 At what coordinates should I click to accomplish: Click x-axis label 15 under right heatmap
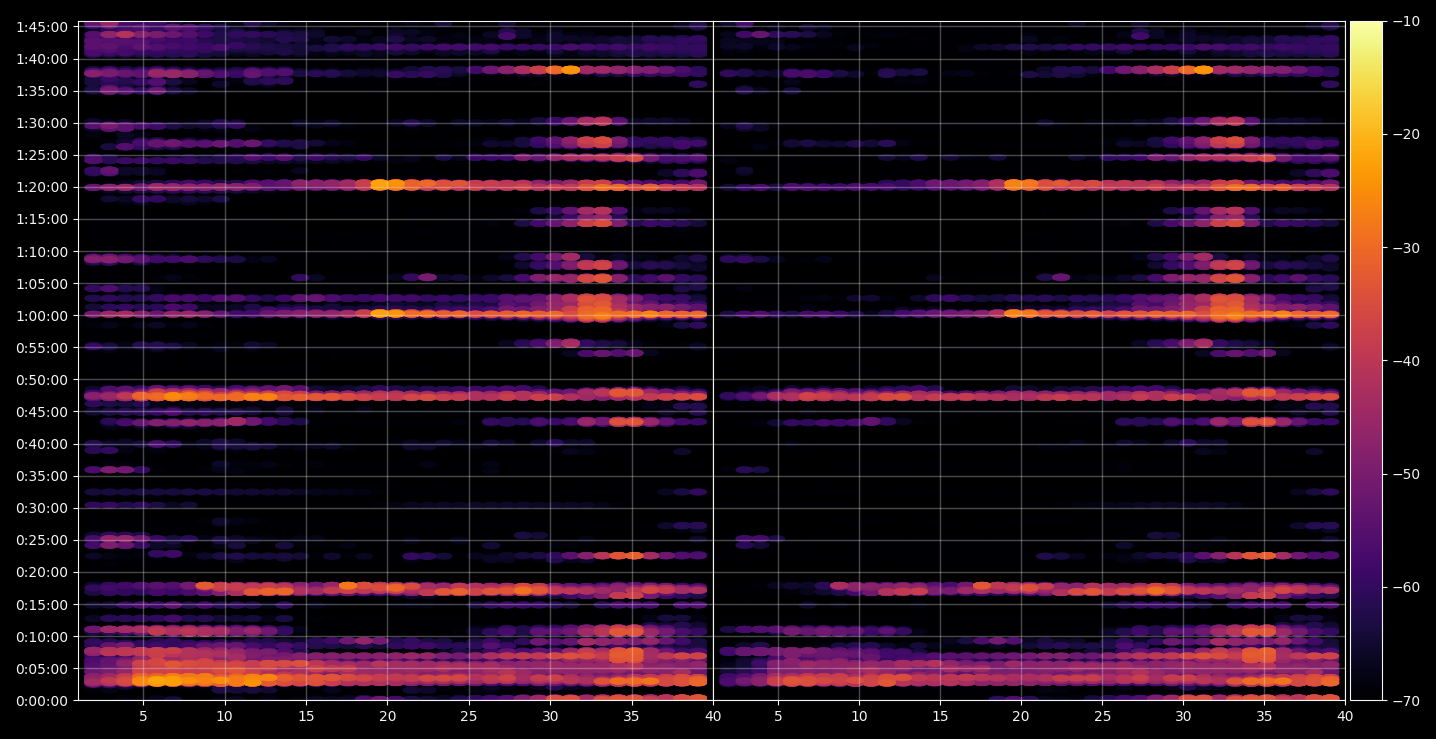(940, 716)
